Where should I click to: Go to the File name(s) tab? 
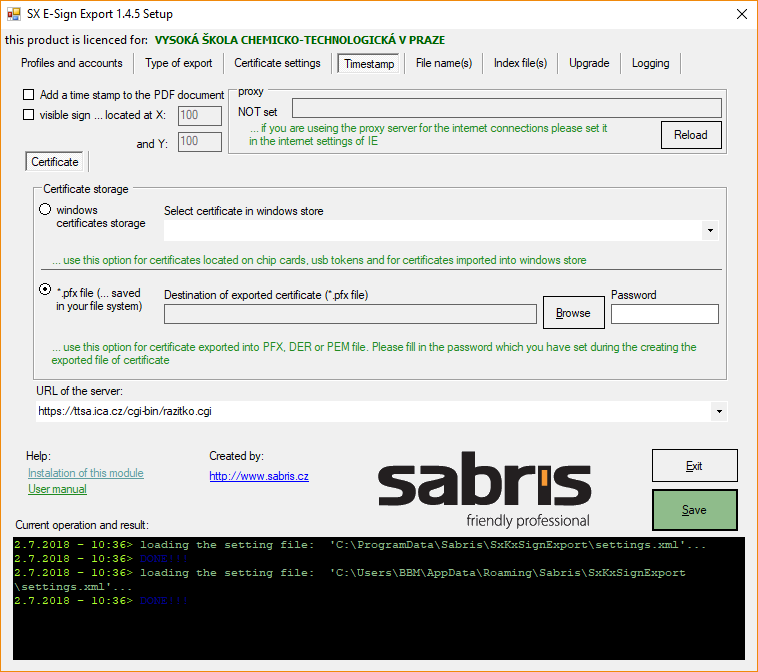[444, 63]
